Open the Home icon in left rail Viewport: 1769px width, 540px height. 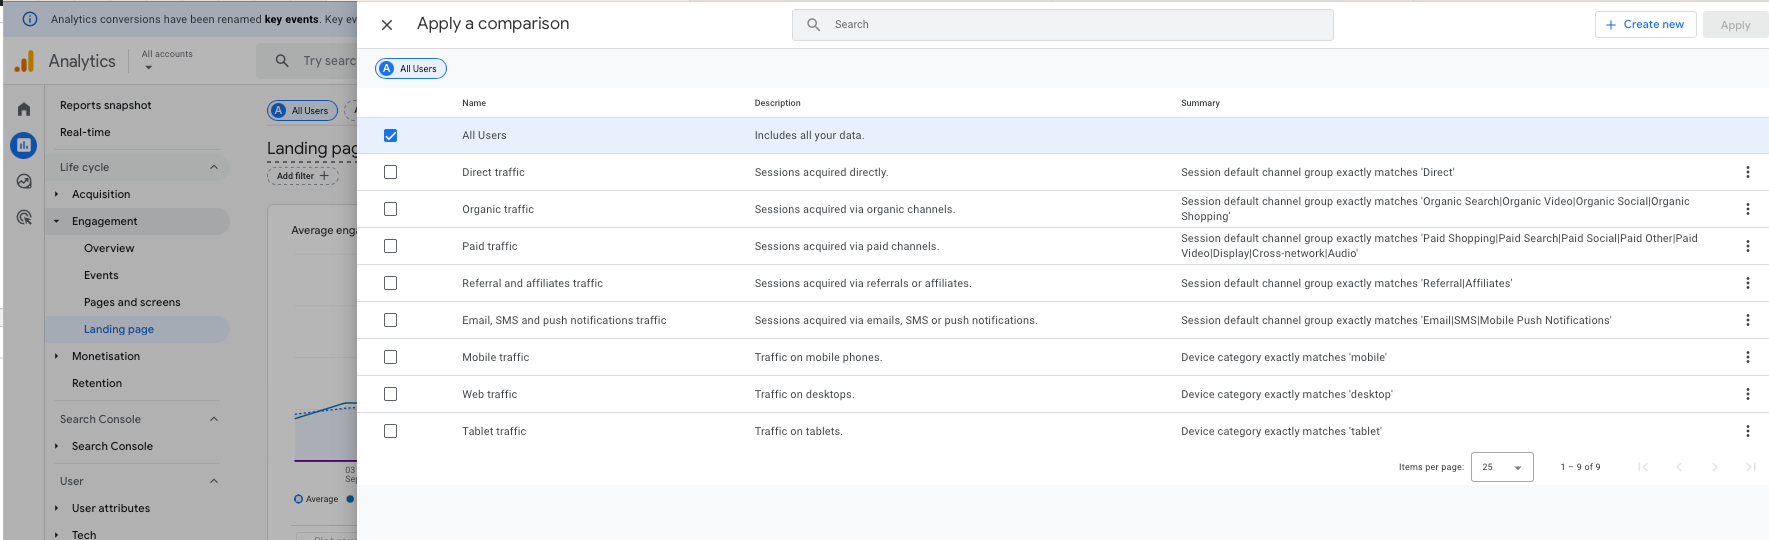tap(24, 109)
